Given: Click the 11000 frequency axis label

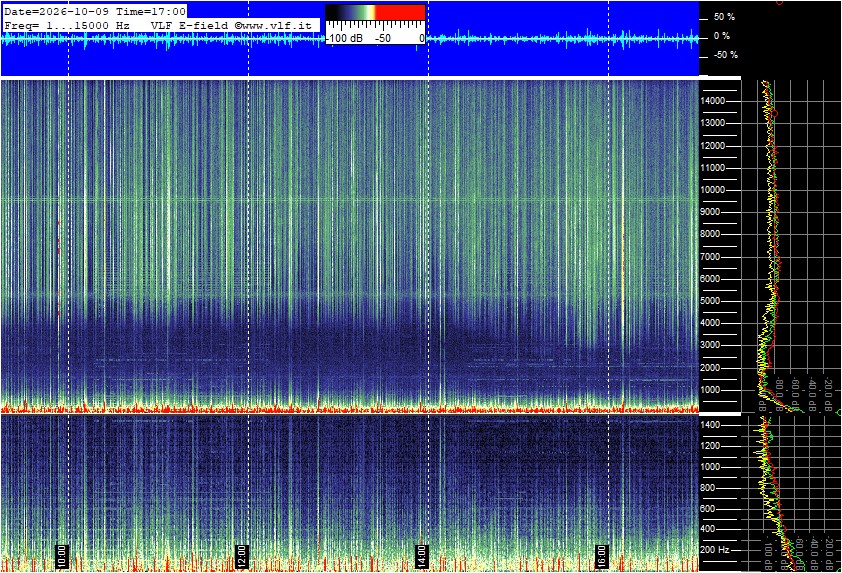Looking at the screenshot, I should pyautogui.click(x=713, y=168).
